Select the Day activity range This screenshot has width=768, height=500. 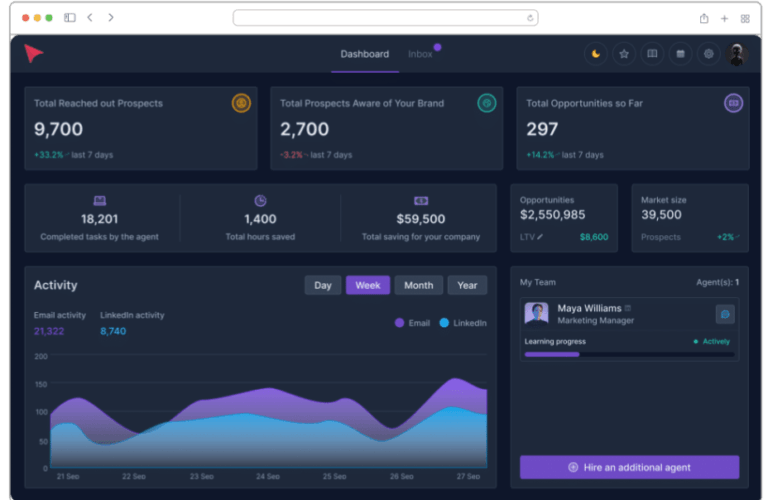coord(322,285)
